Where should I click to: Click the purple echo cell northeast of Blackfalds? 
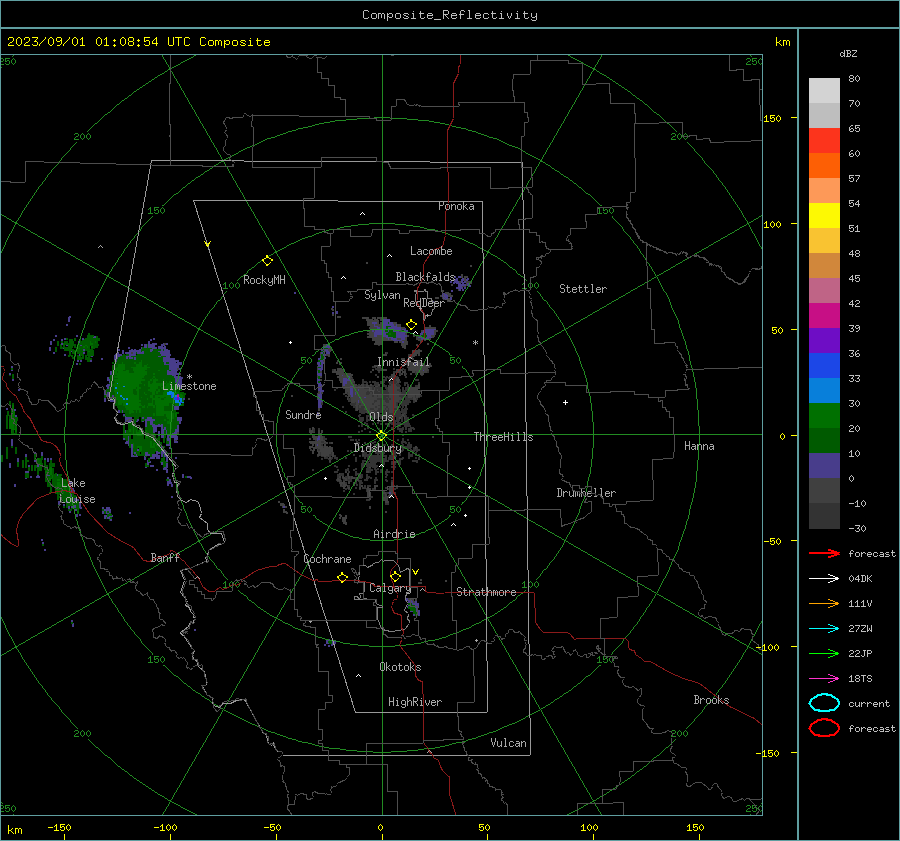pos(461,282)
